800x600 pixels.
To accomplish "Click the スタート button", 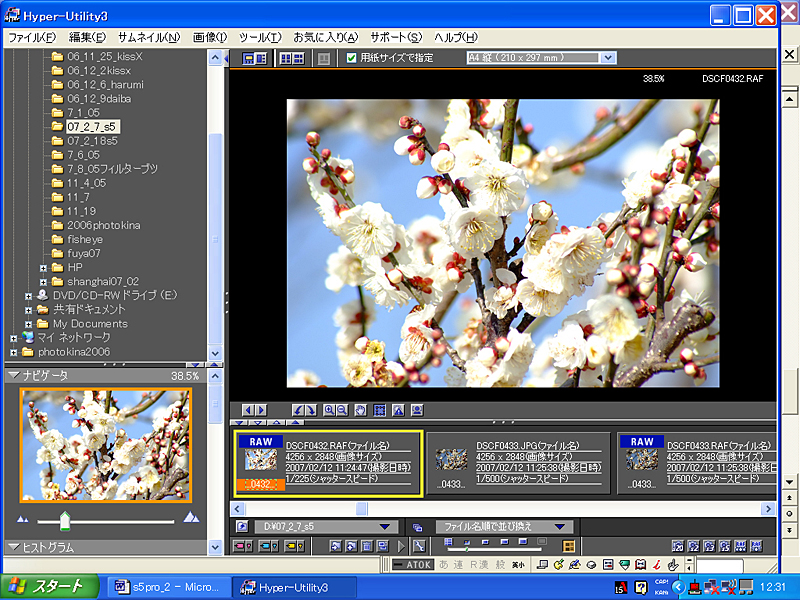I will click(49, 587).
